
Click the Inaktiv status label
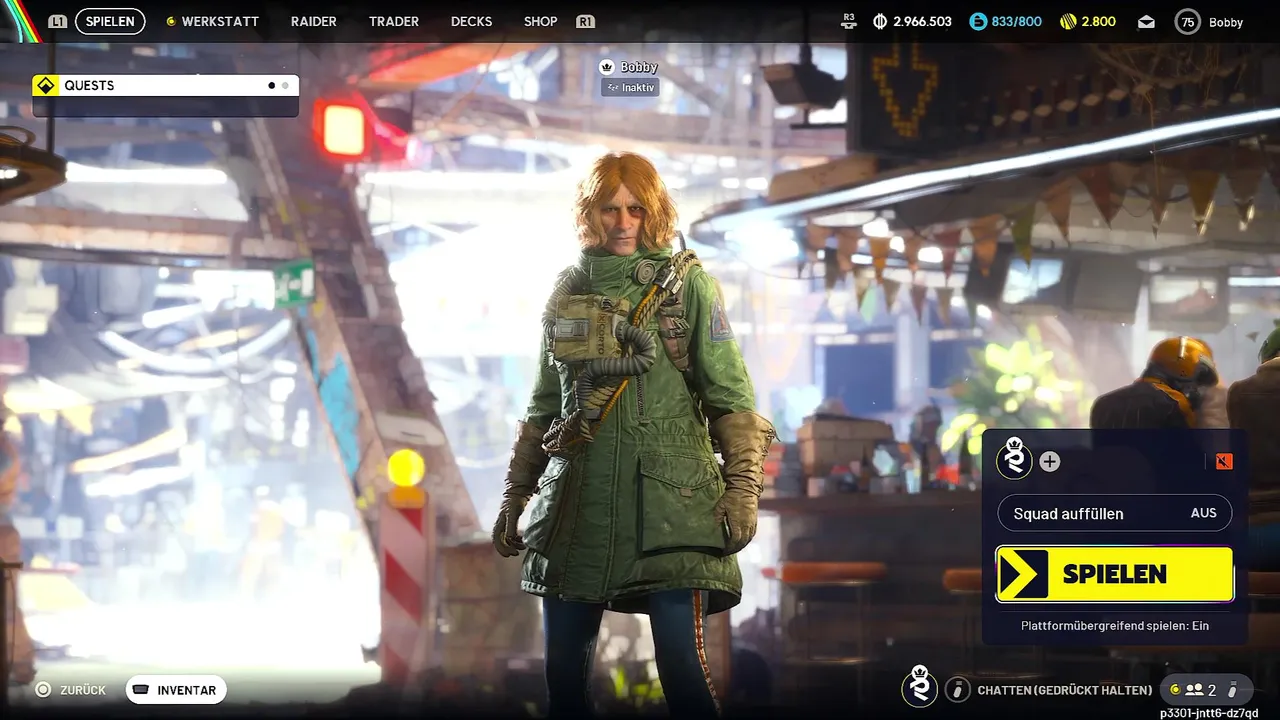tap(630, 88)
